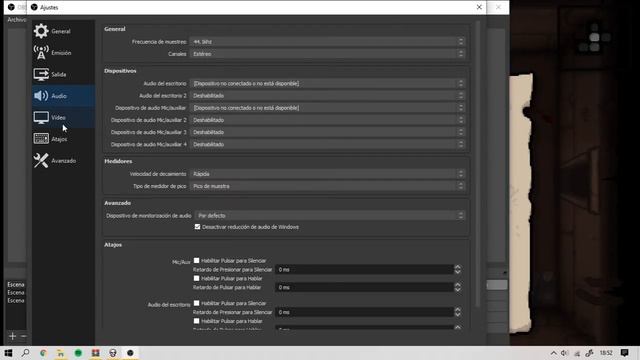Remove a scene with the minus icon
640x360 pixels.
tap(24, 336)
